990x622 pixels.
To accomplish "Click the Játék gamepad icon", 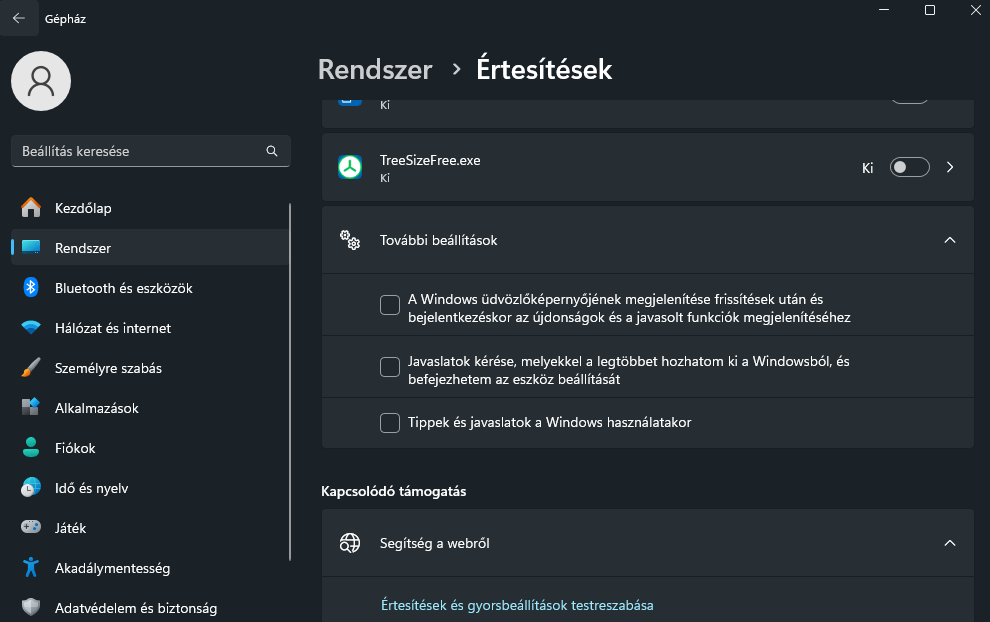I will click(31, 527).
